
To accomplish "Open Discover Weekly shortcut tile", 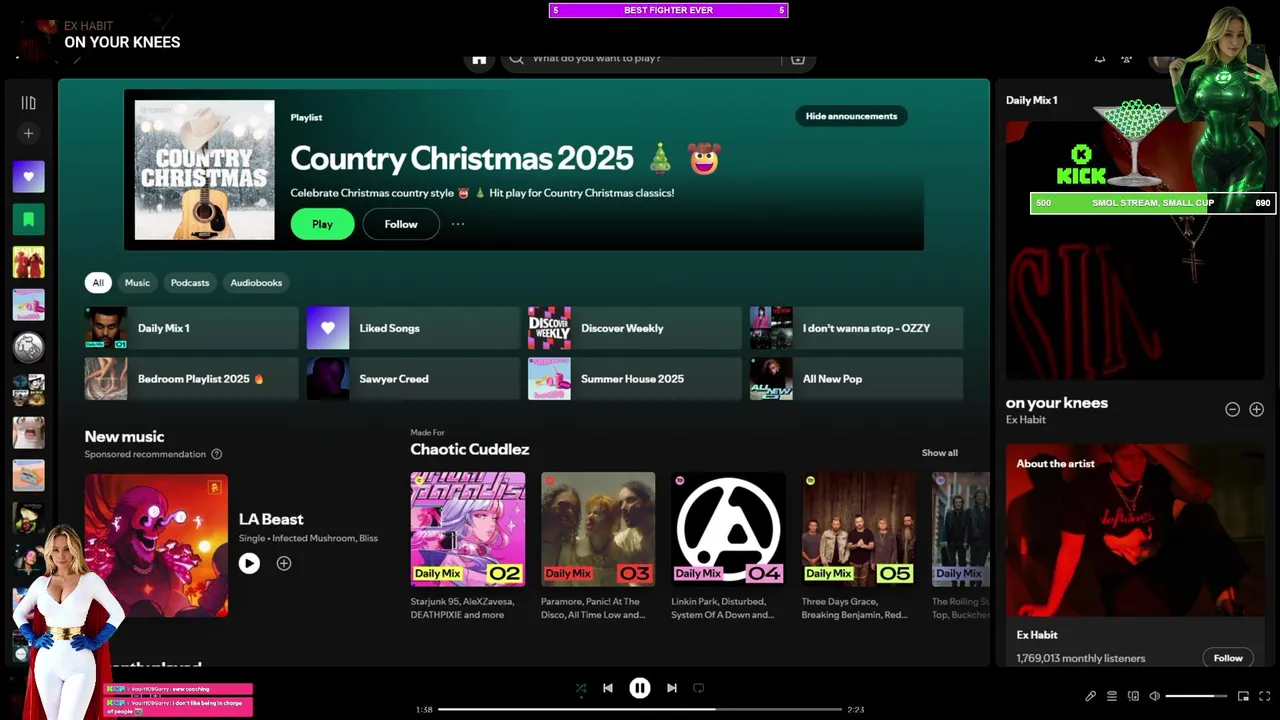I will (x=635, y=328).
